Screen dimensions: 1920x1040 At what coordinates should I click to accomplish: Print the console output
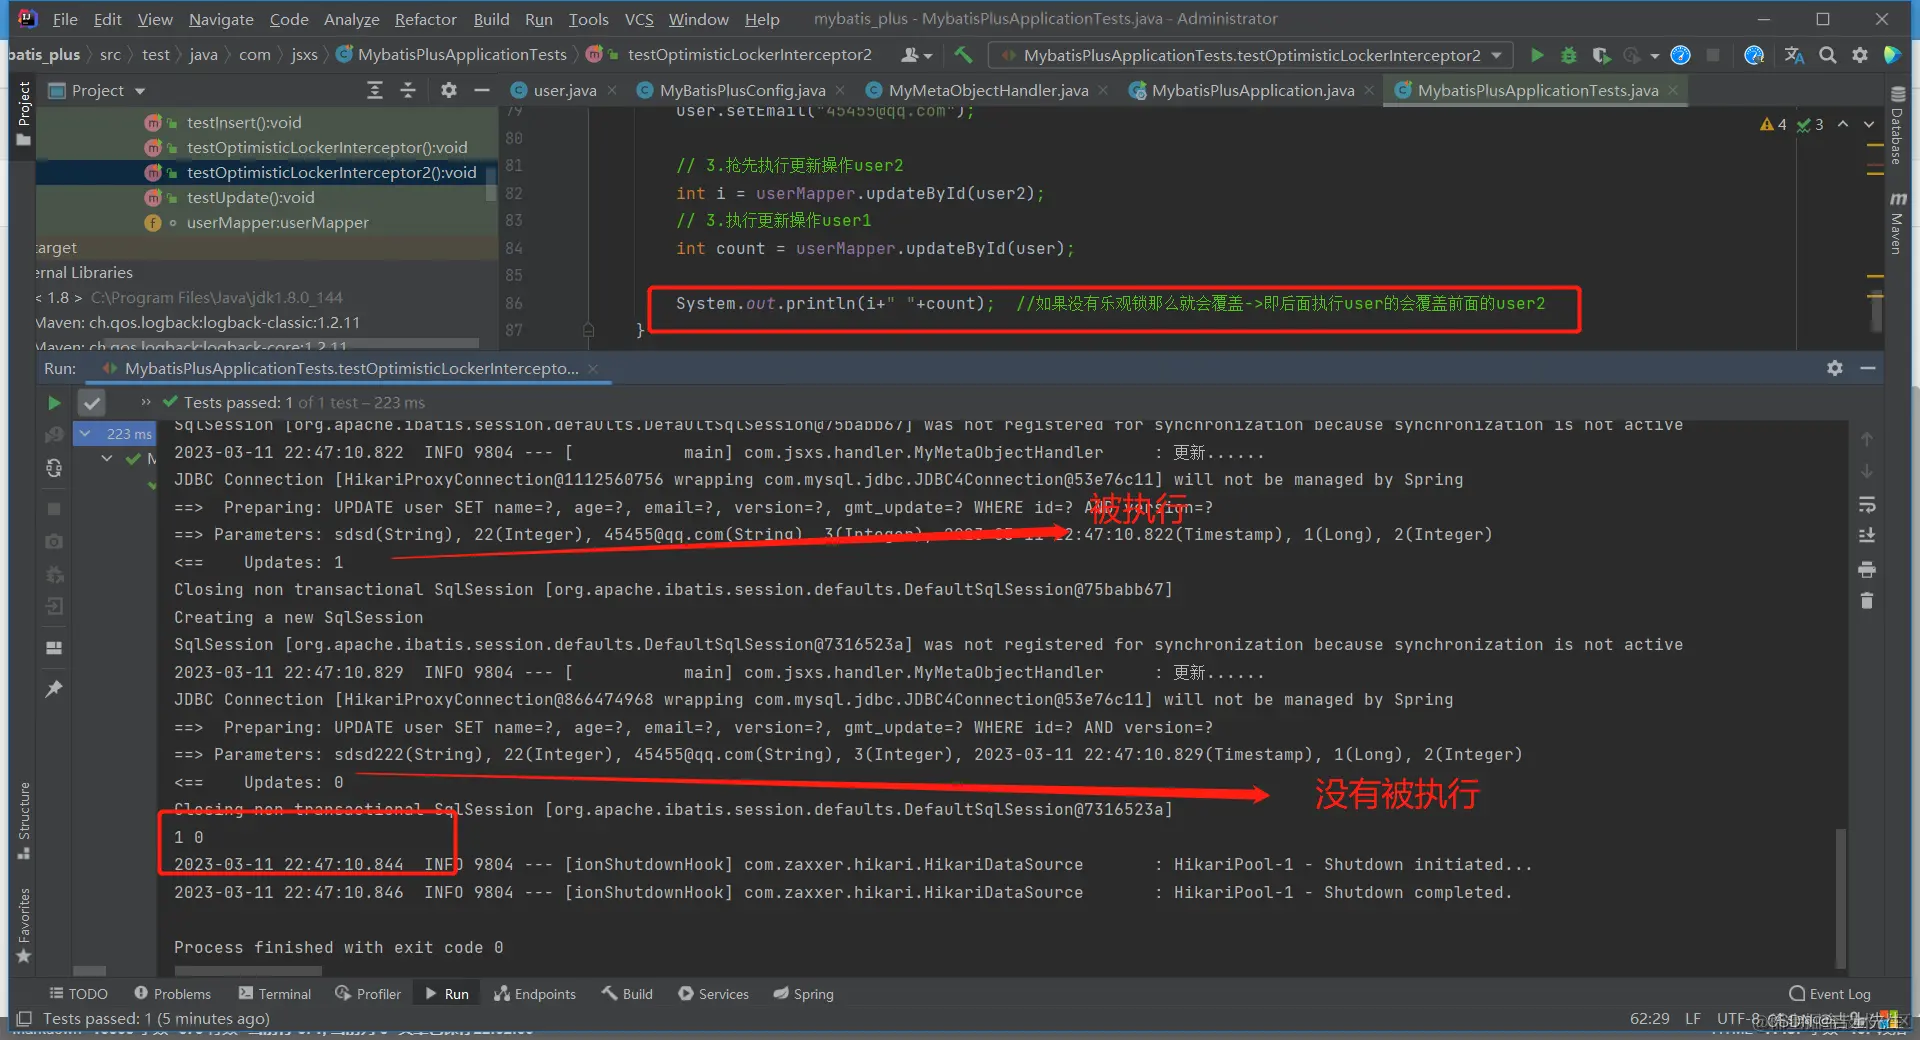tap(1866, 570)
